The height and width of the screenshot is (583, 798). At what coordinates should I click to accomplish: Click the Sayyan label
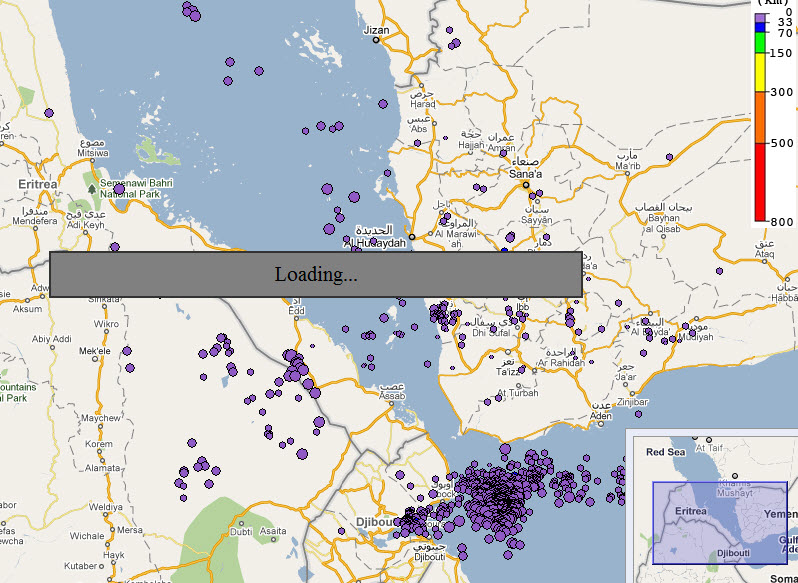[536, 220]
